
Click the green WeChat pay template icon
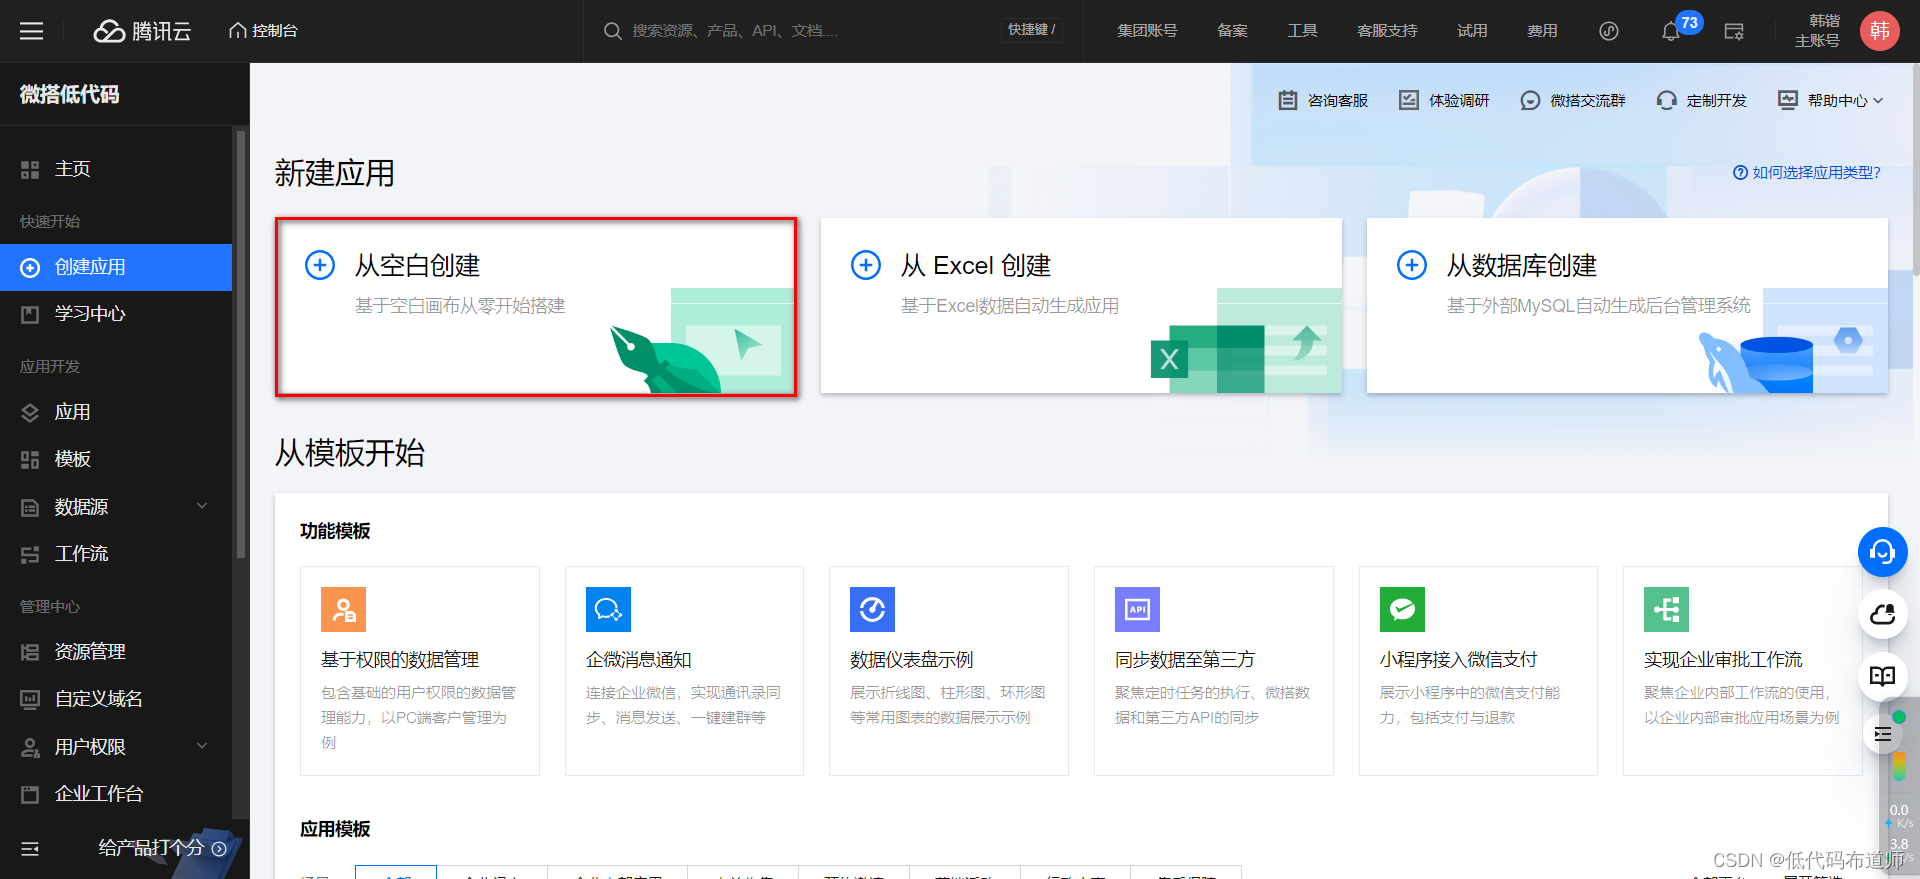pyautogui.click(x=1402, y=609)
